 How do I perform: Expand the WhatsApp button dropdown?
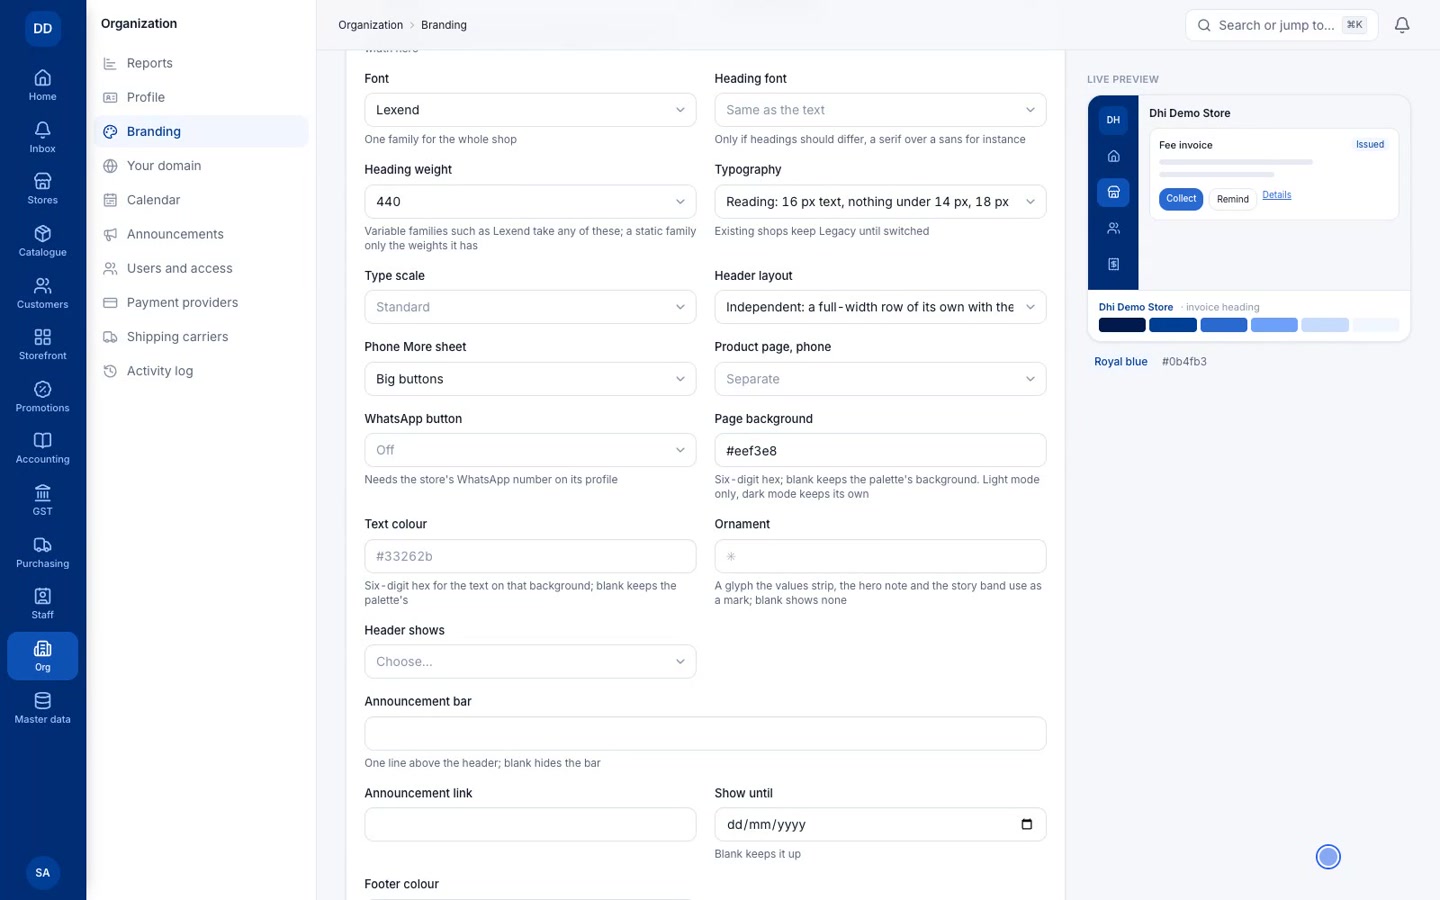coord(530,450)
